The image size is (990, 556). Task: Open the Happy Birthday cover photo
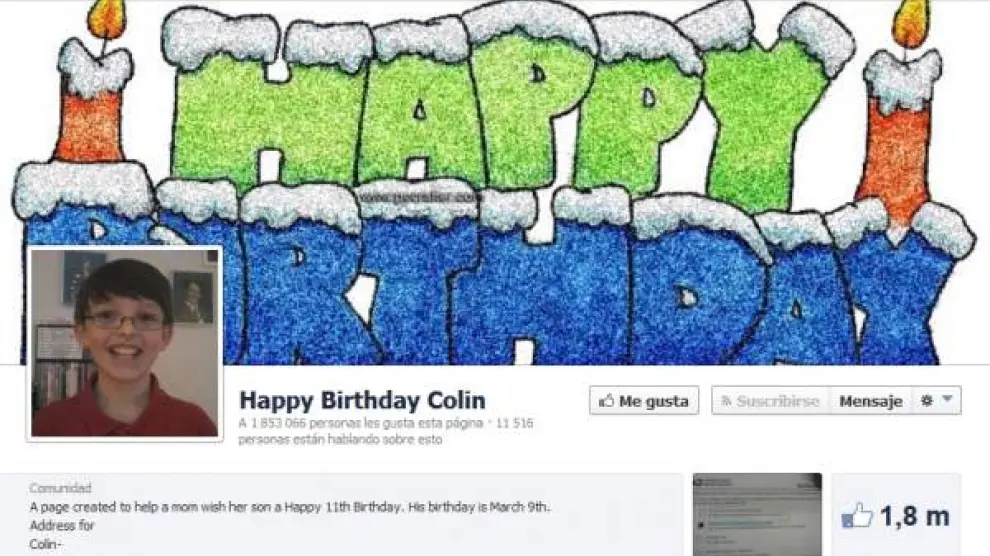[495, 182]
